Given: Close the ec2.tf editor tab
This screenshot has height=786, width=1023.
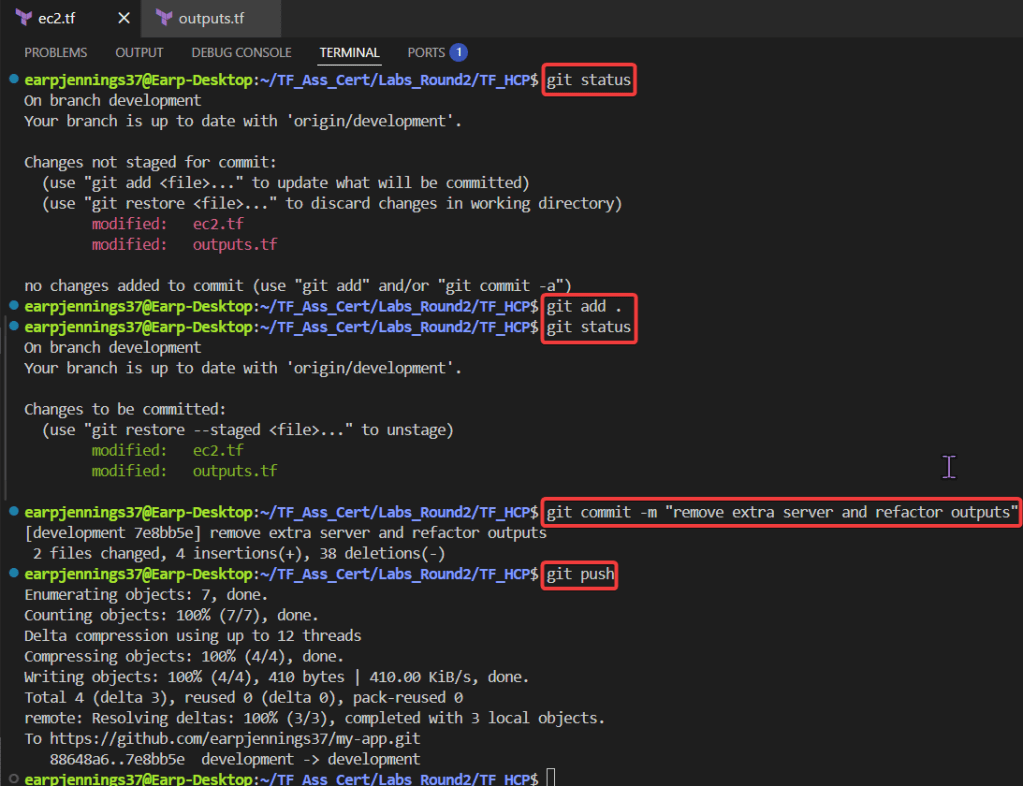Looking at the screenshot, I should (x=124, y=18).
